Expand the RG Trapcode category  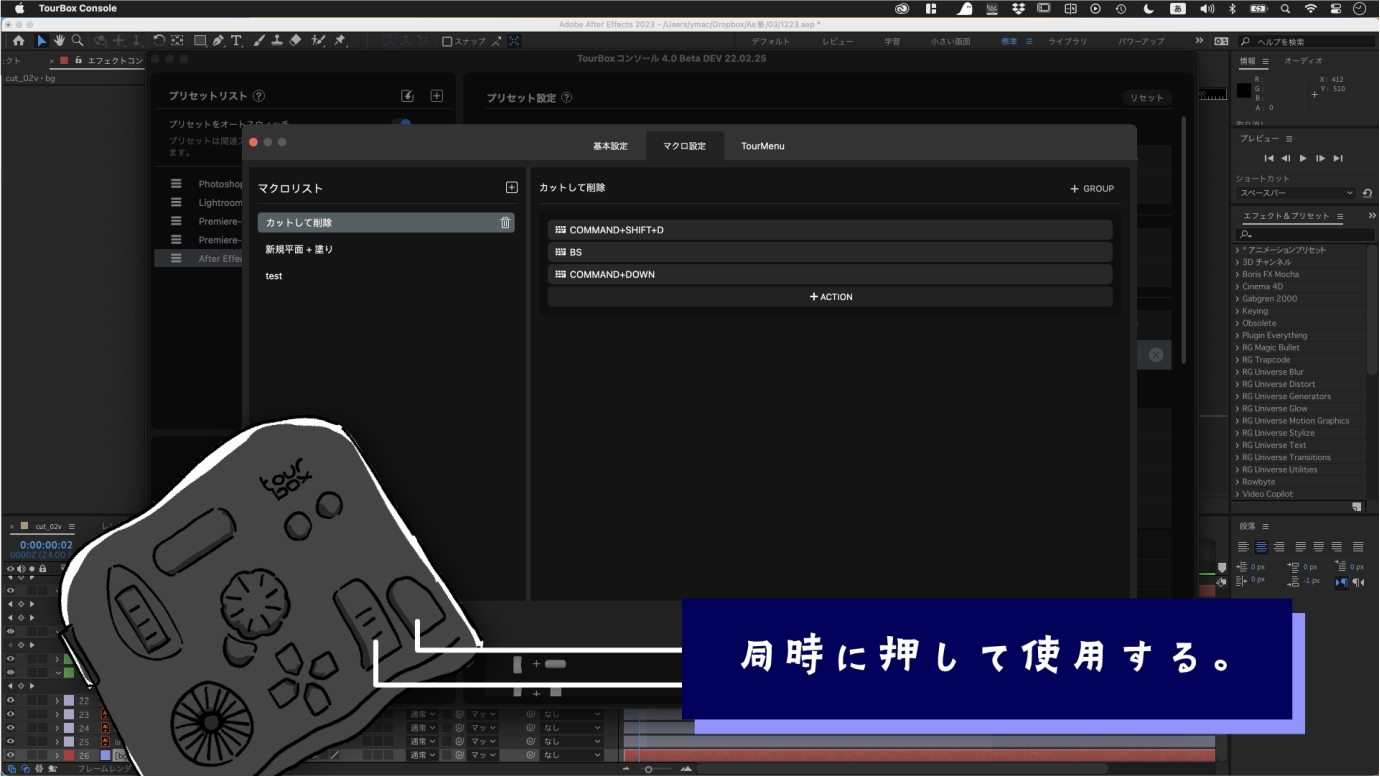[1237, 360]
